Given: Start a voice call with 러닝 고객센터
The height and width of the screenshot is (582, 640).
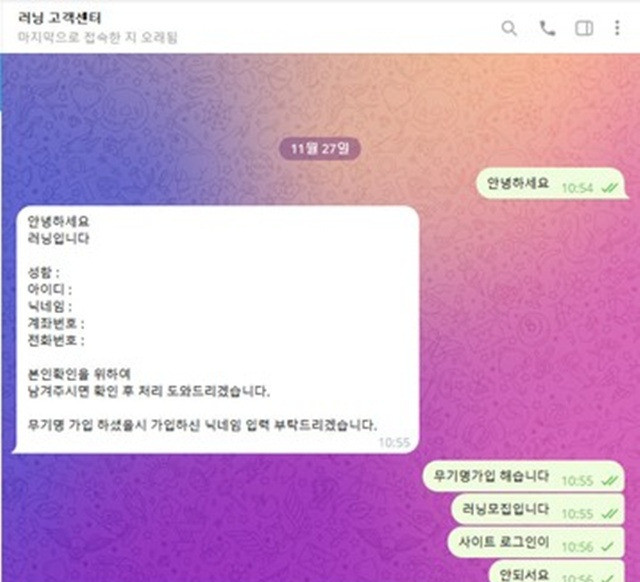Looking at the screenshot, I should click(x=547, y=29).
